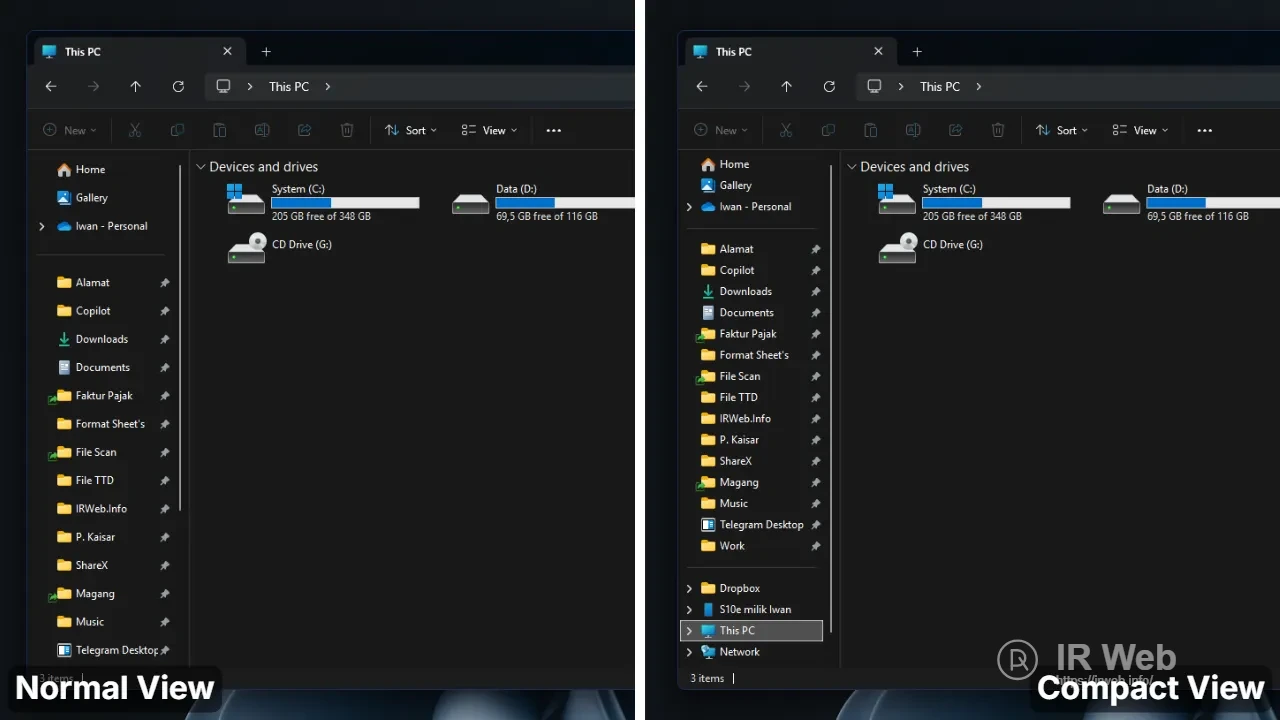This screenshot has width=1280, height=720.
Task: Collapse Devices and drives group in left window
Action: 201,167
